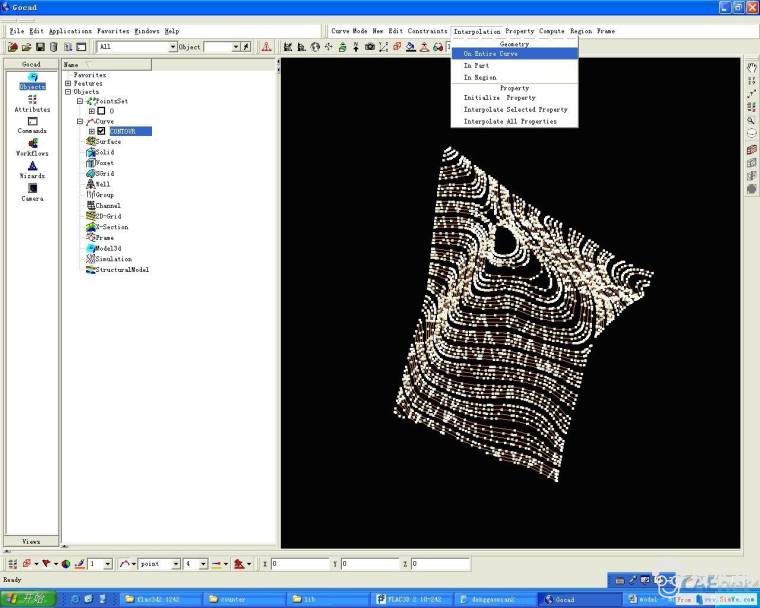Open the Applications menu

(x=70, y=31)
